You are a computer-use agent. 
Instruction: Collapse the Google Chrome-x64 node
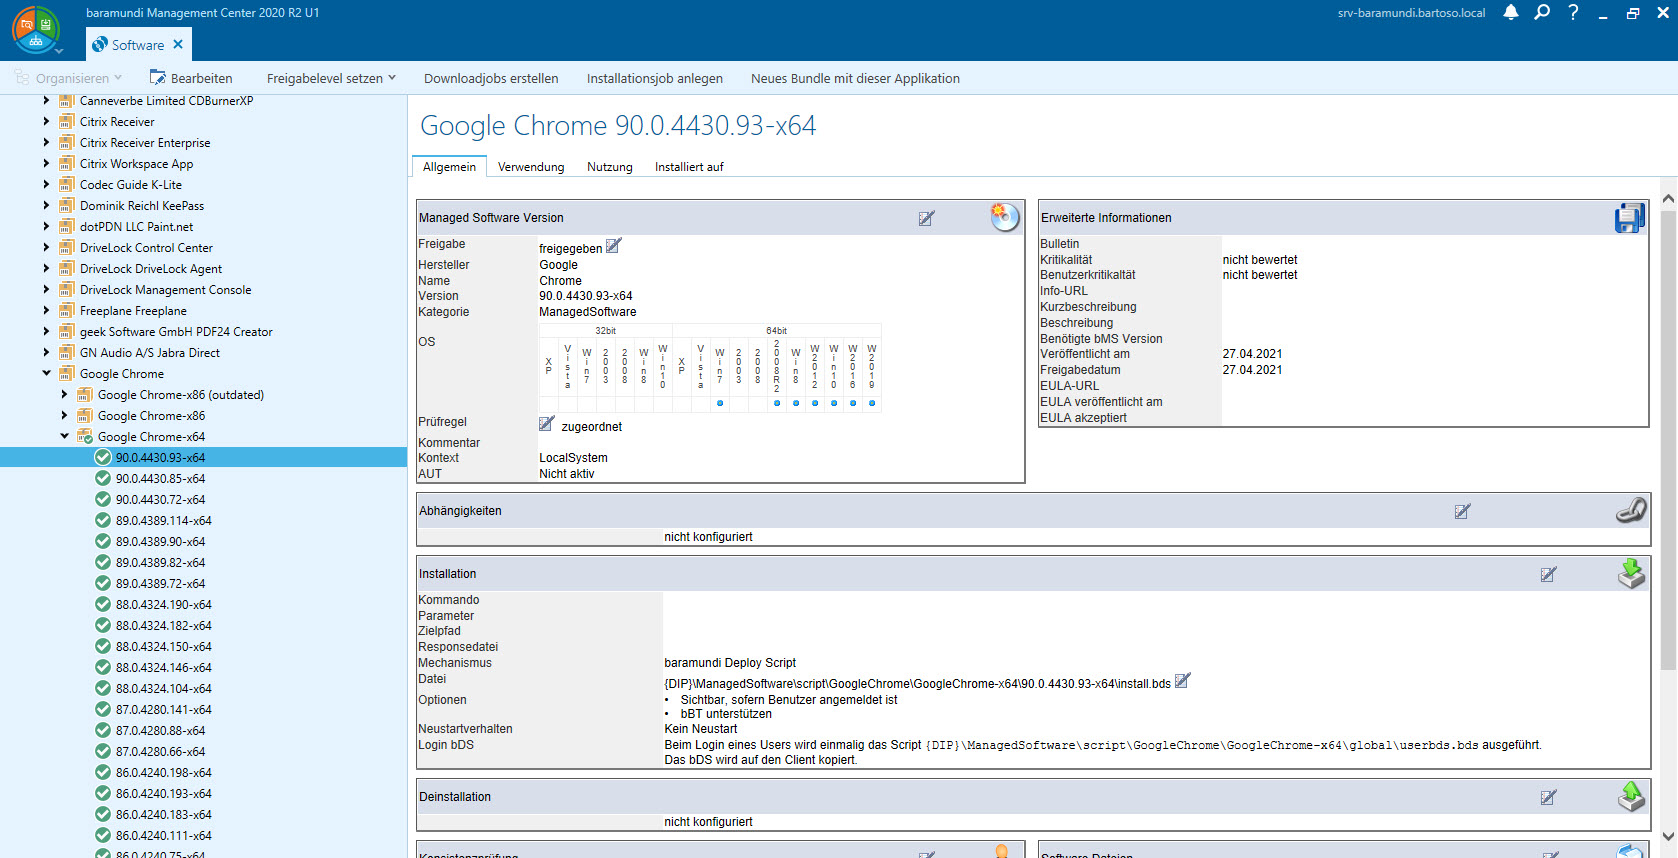tap(64, 436)
